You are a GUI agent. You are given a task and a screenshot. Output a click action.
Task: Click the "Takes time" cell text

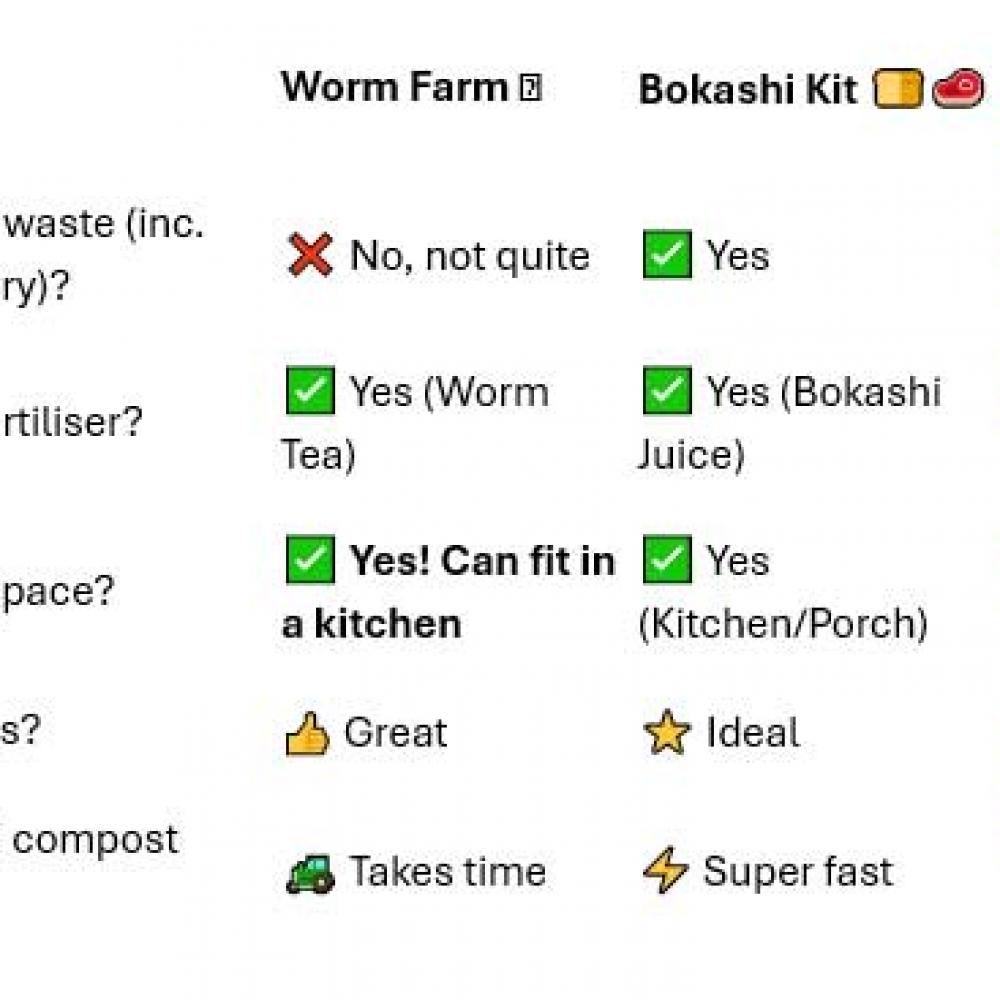pyautogui.click(x=447, y=872)
